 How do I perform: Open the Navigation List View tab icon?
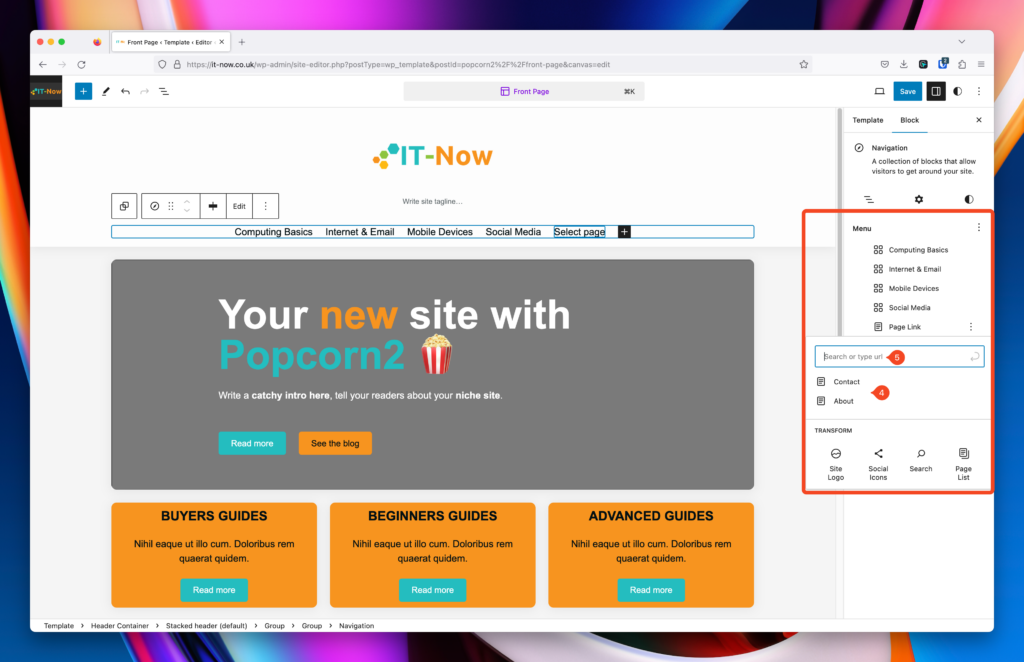coord(869,199)
